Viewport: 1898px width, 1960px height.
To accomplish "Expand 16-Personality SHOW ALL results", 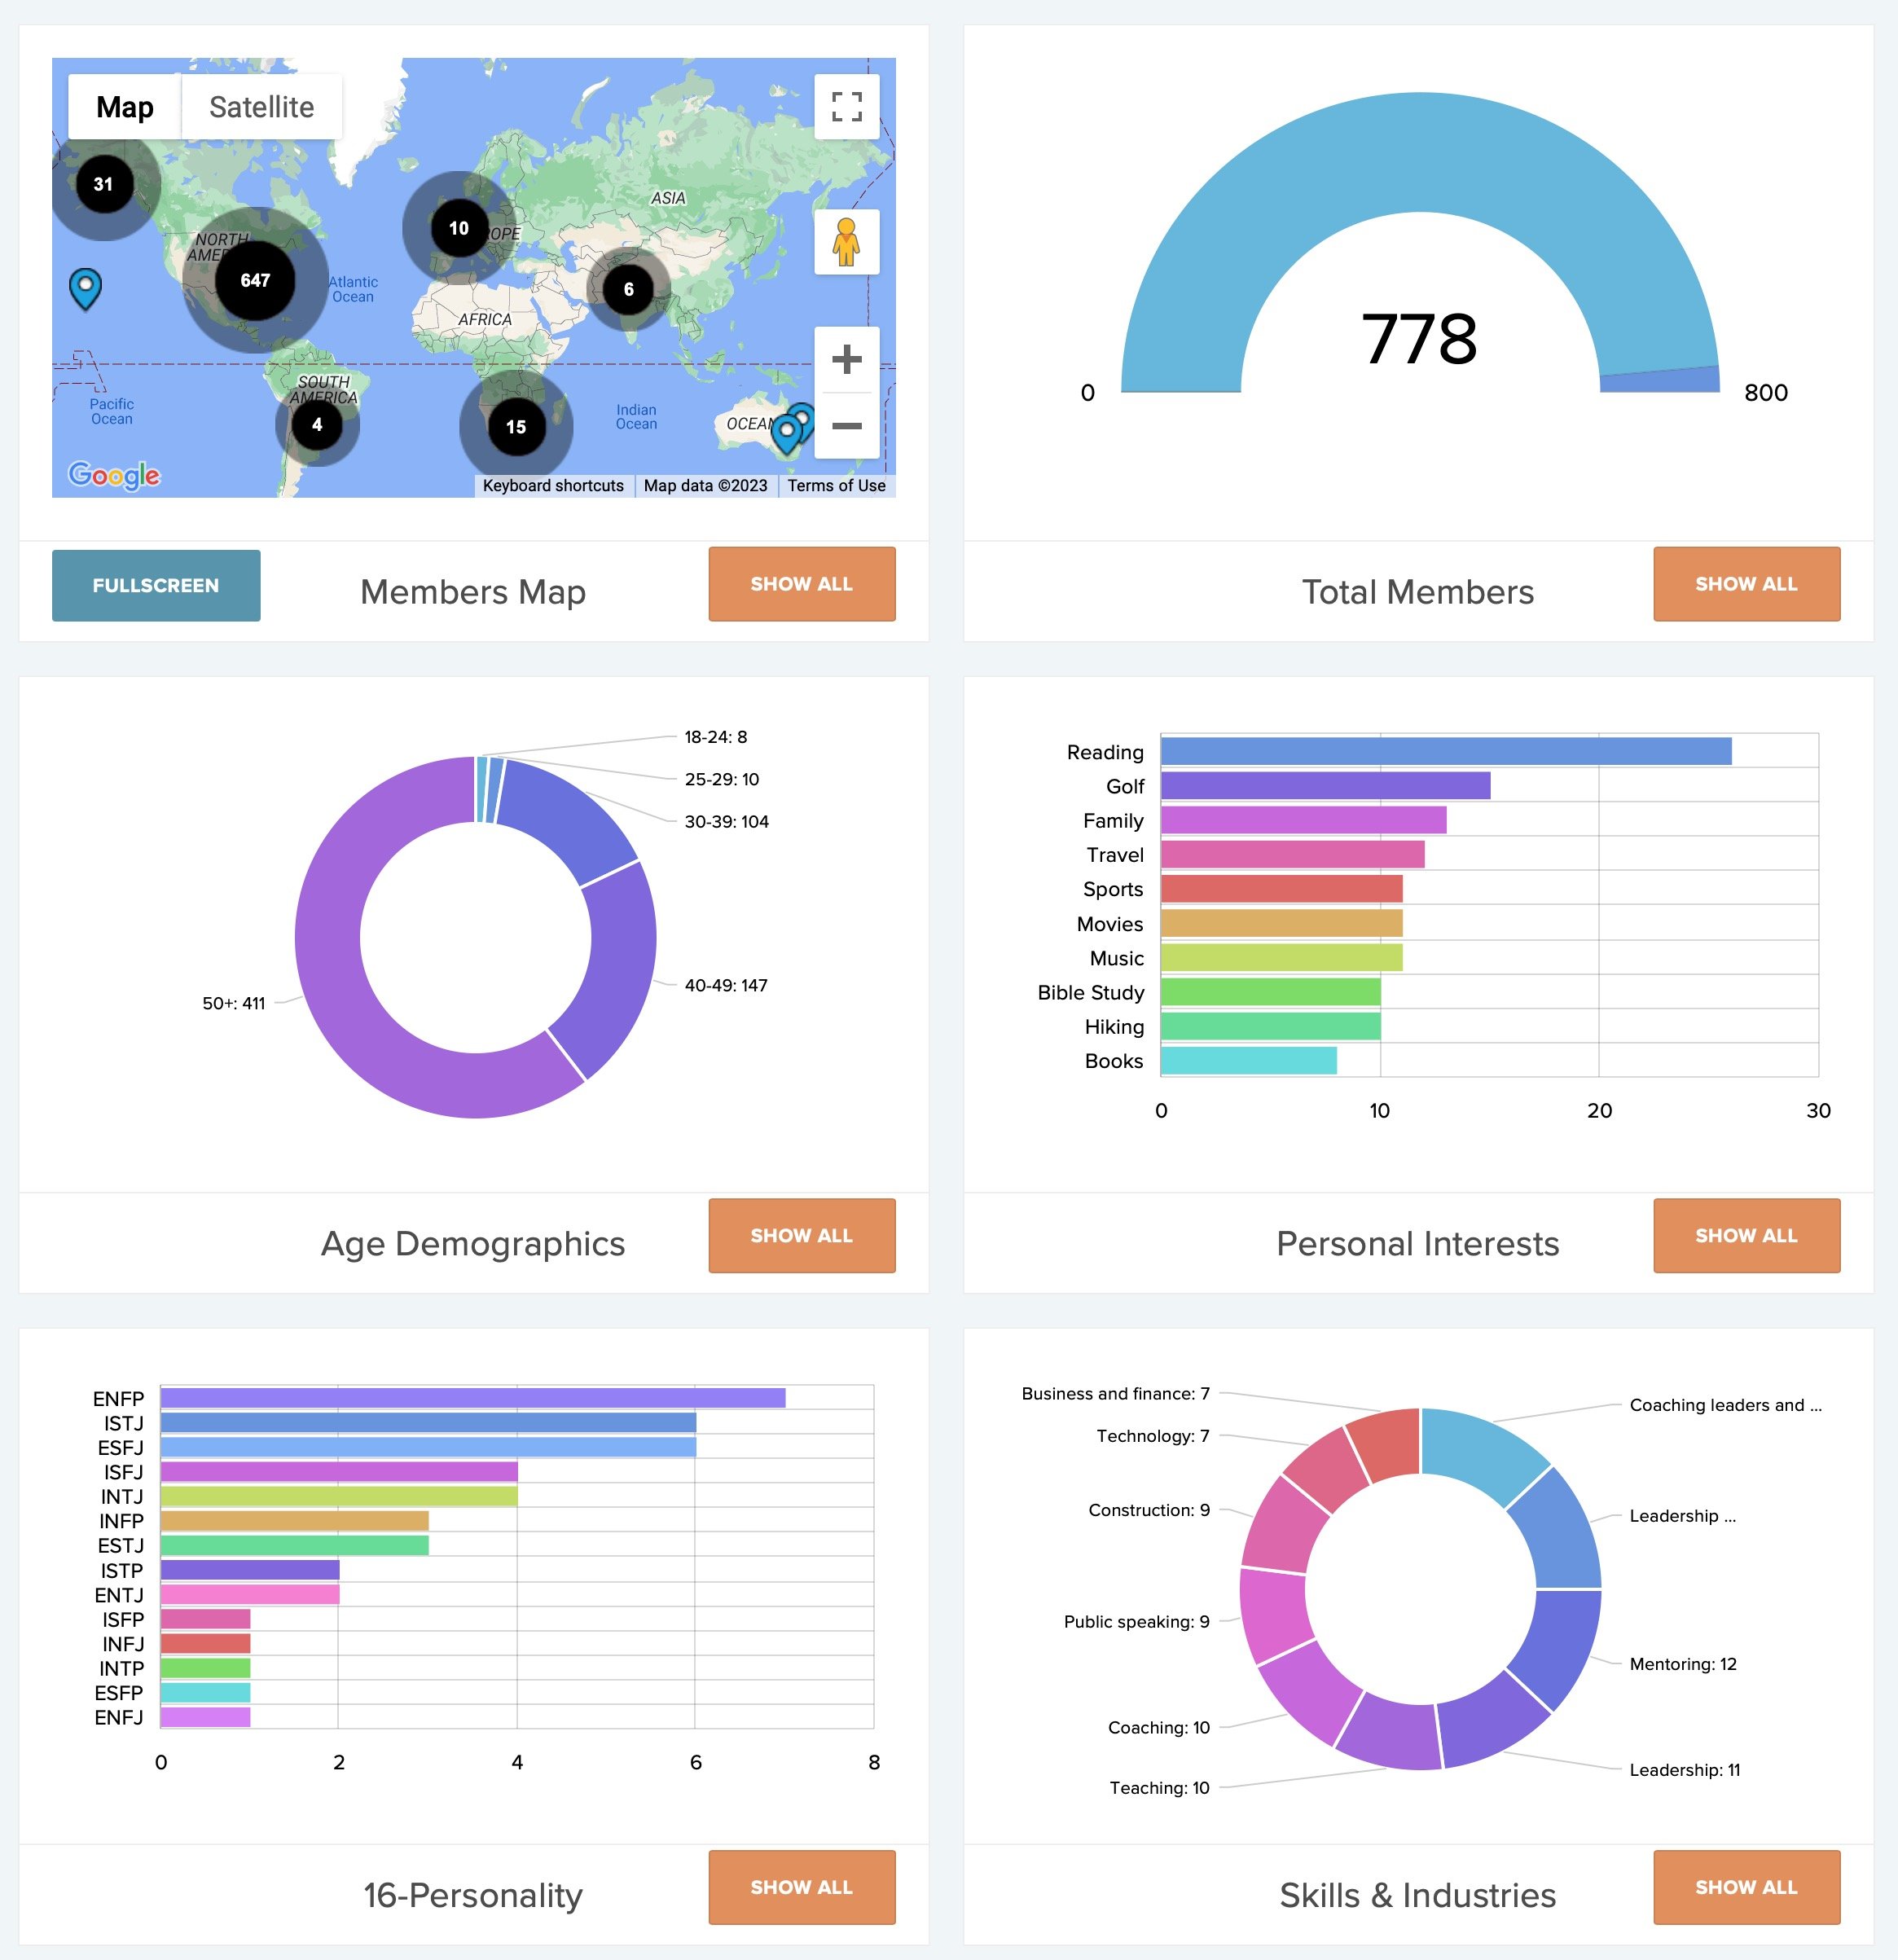I will coord(802,1887).
